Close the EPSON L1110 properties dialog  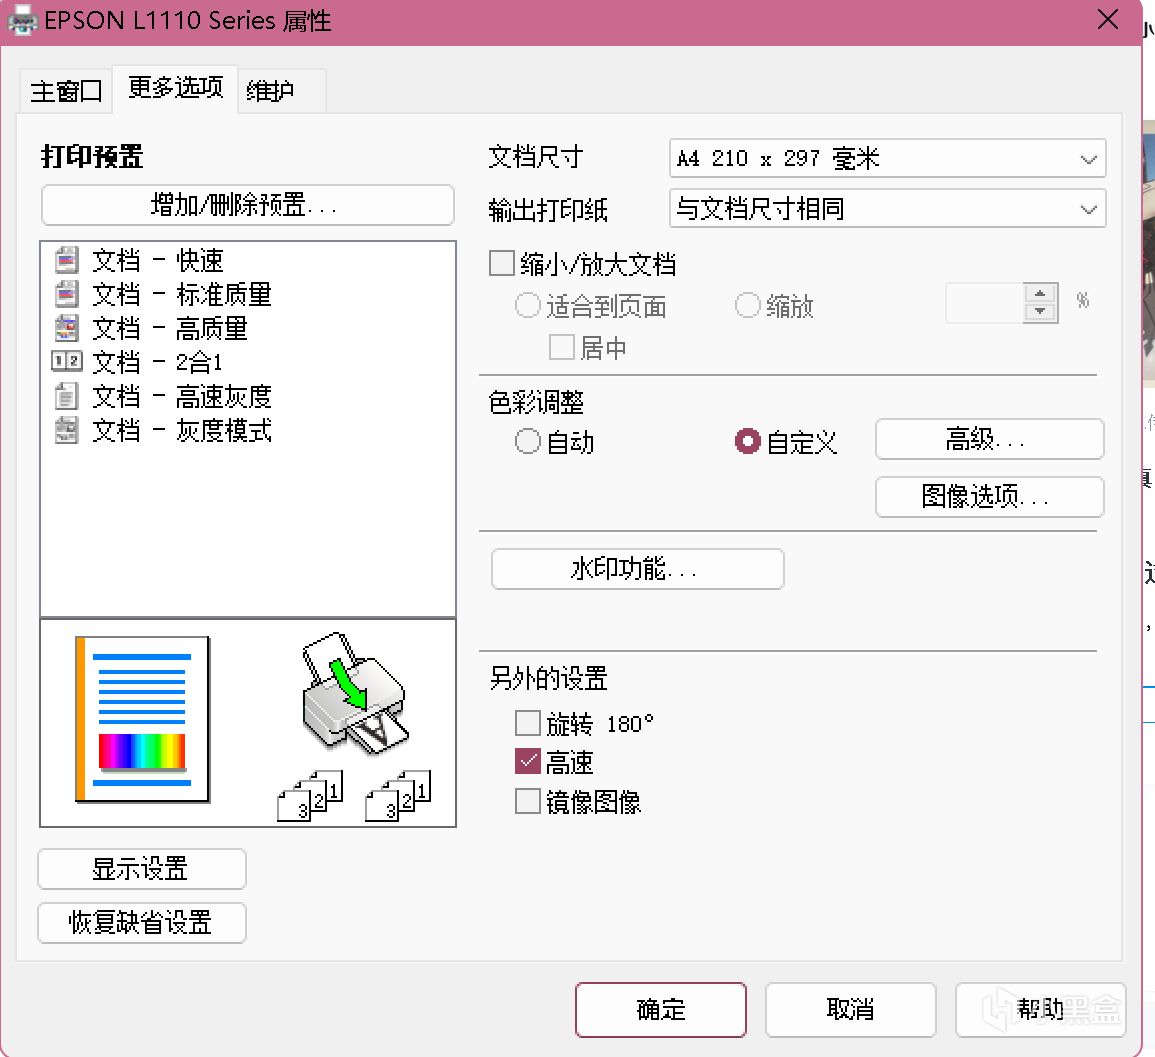(1108, 20)
